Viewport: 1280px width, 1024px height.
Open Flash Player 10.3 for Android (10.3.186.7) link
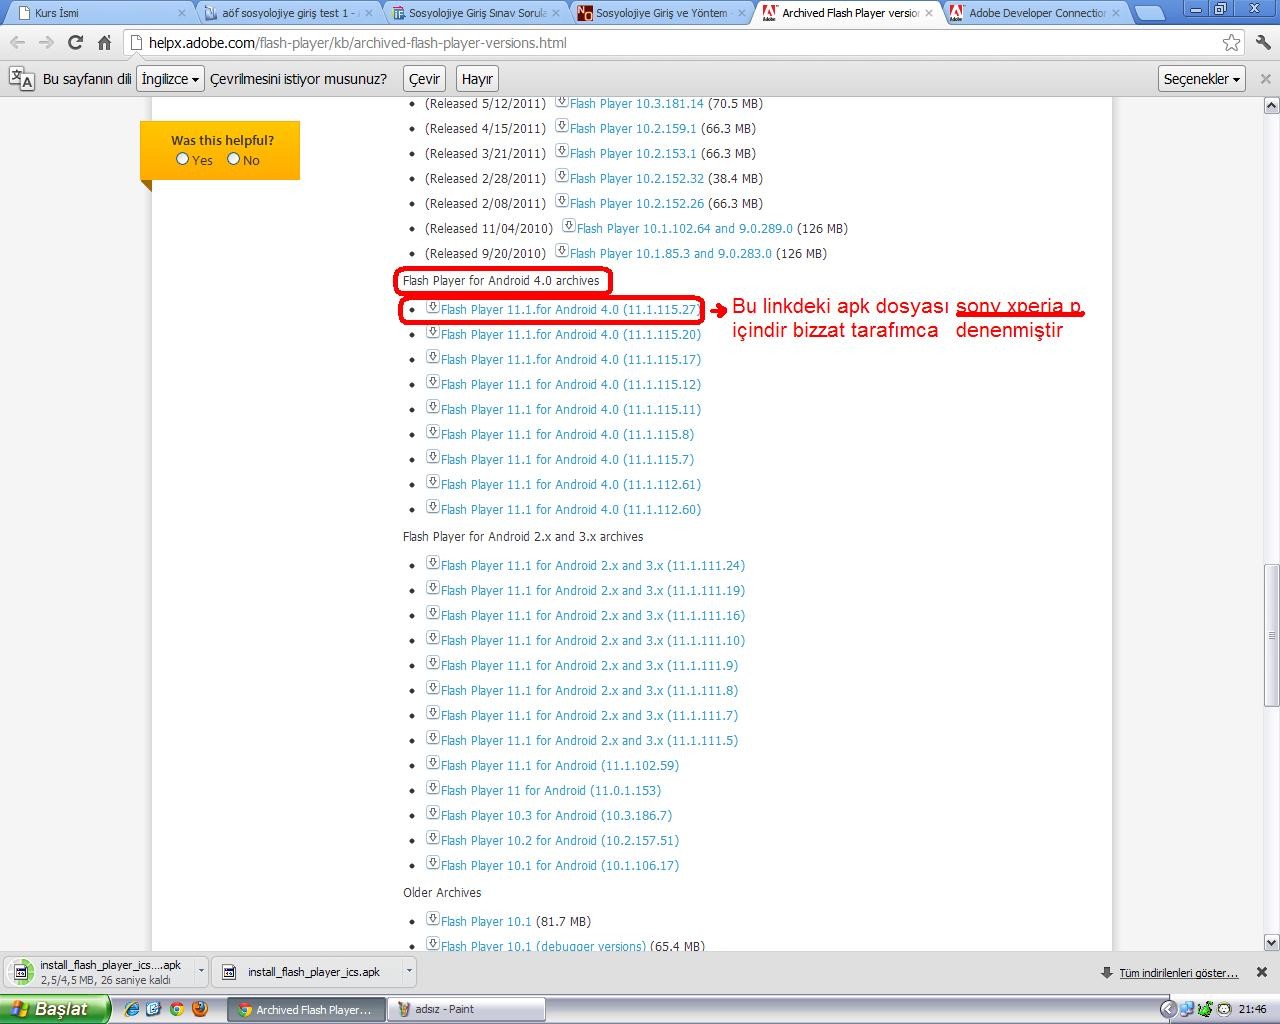point(556,816)
